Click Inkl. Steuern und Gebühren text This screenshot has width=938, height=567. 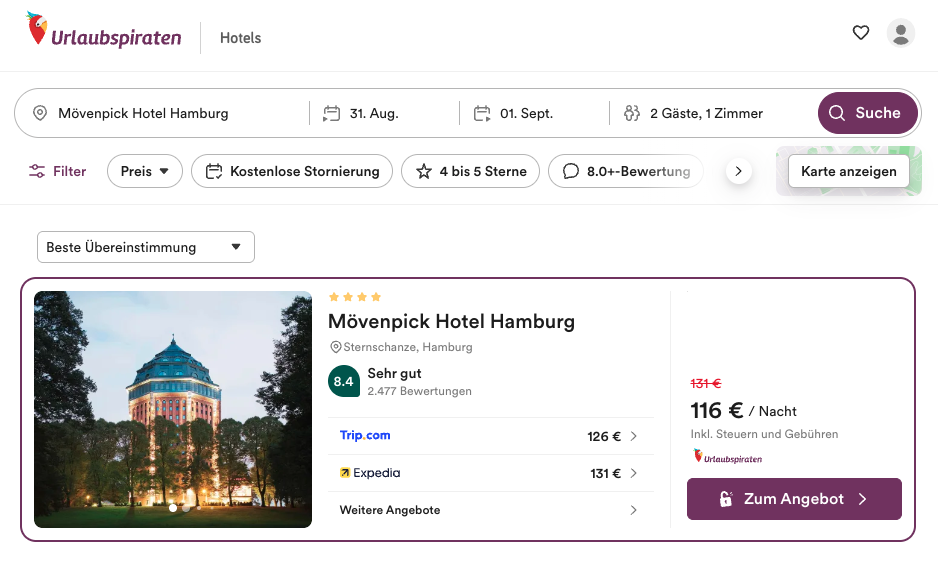[765, 434]
